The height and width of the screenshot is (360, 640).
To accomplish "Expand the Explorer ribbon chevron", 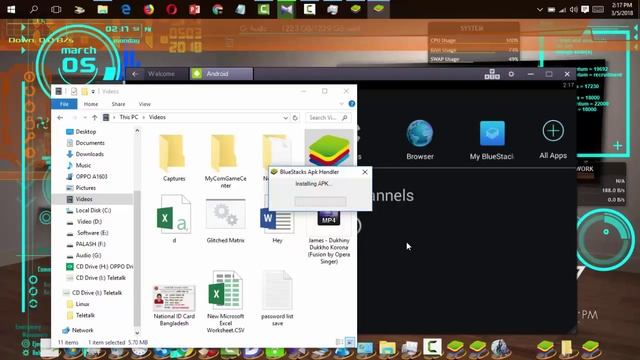I will [x=341, y=104].
